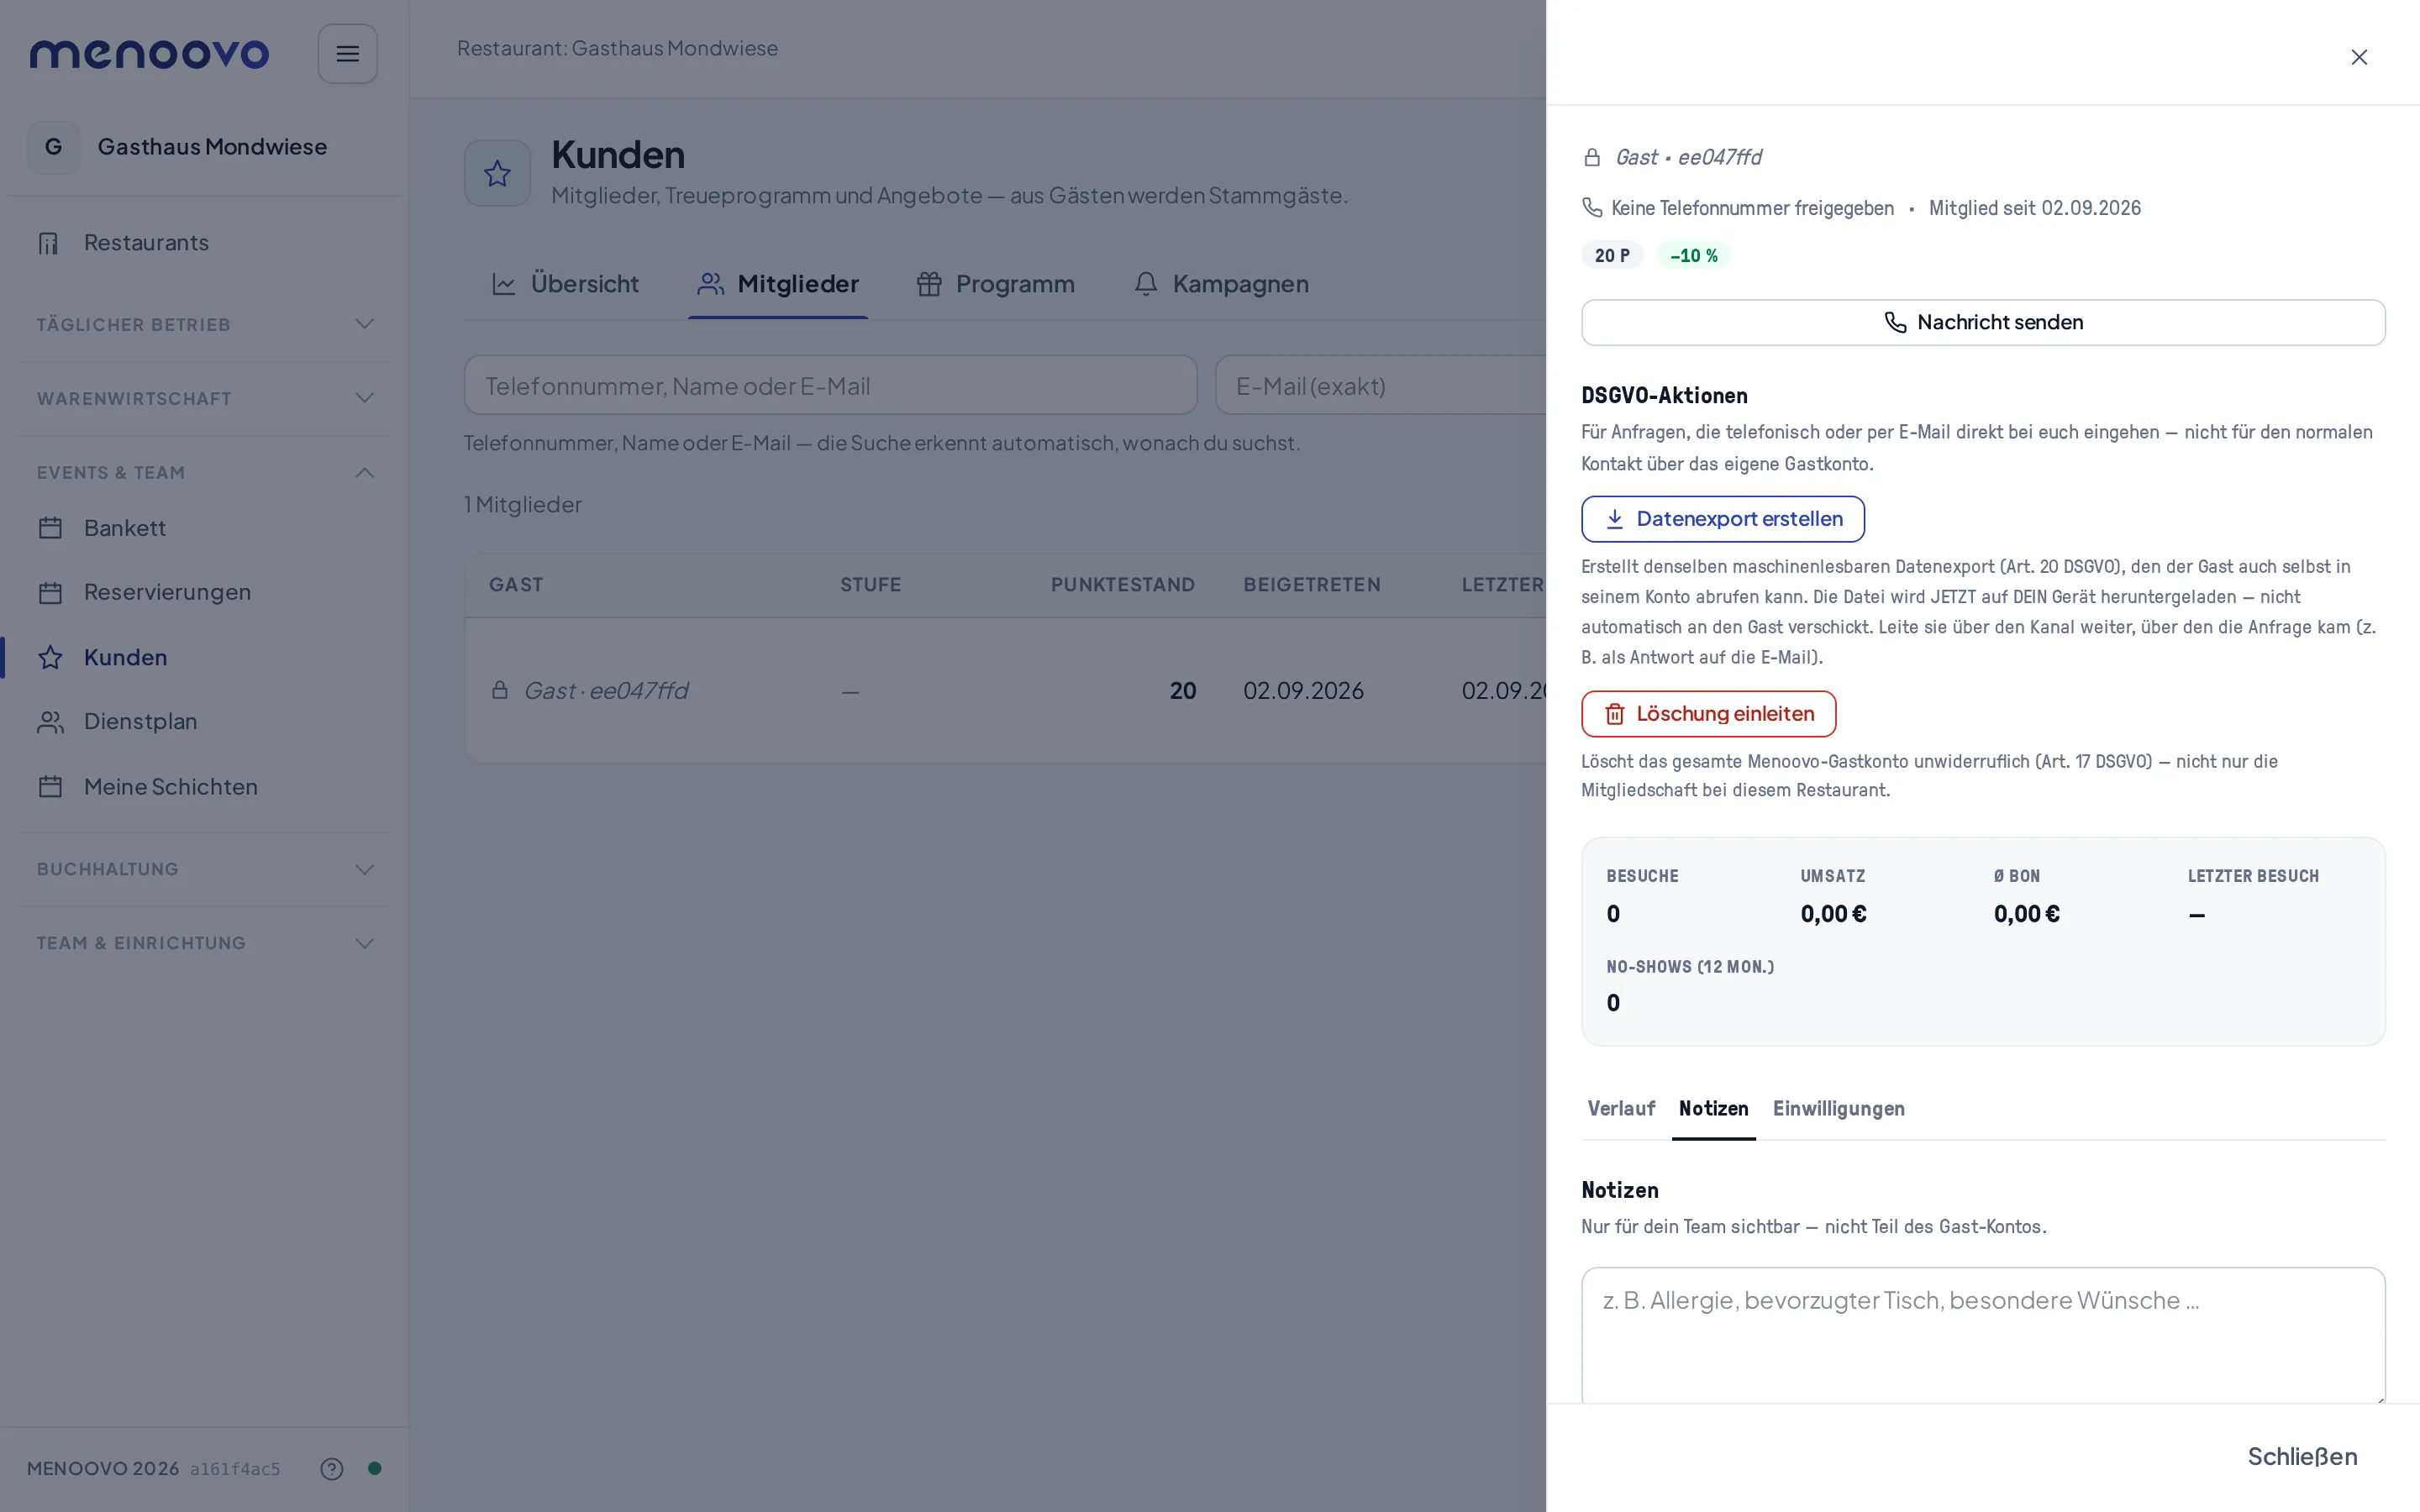This screenshot has width=2420, height=1512.
Task: Focus the E-Mail (exakt) field
Action: tap(1381, 385)
